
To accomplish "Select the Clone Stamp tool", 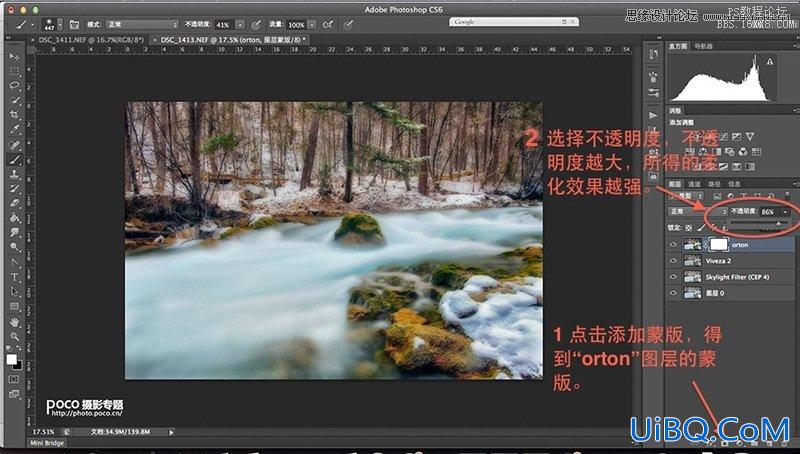I will pos(14,174).
